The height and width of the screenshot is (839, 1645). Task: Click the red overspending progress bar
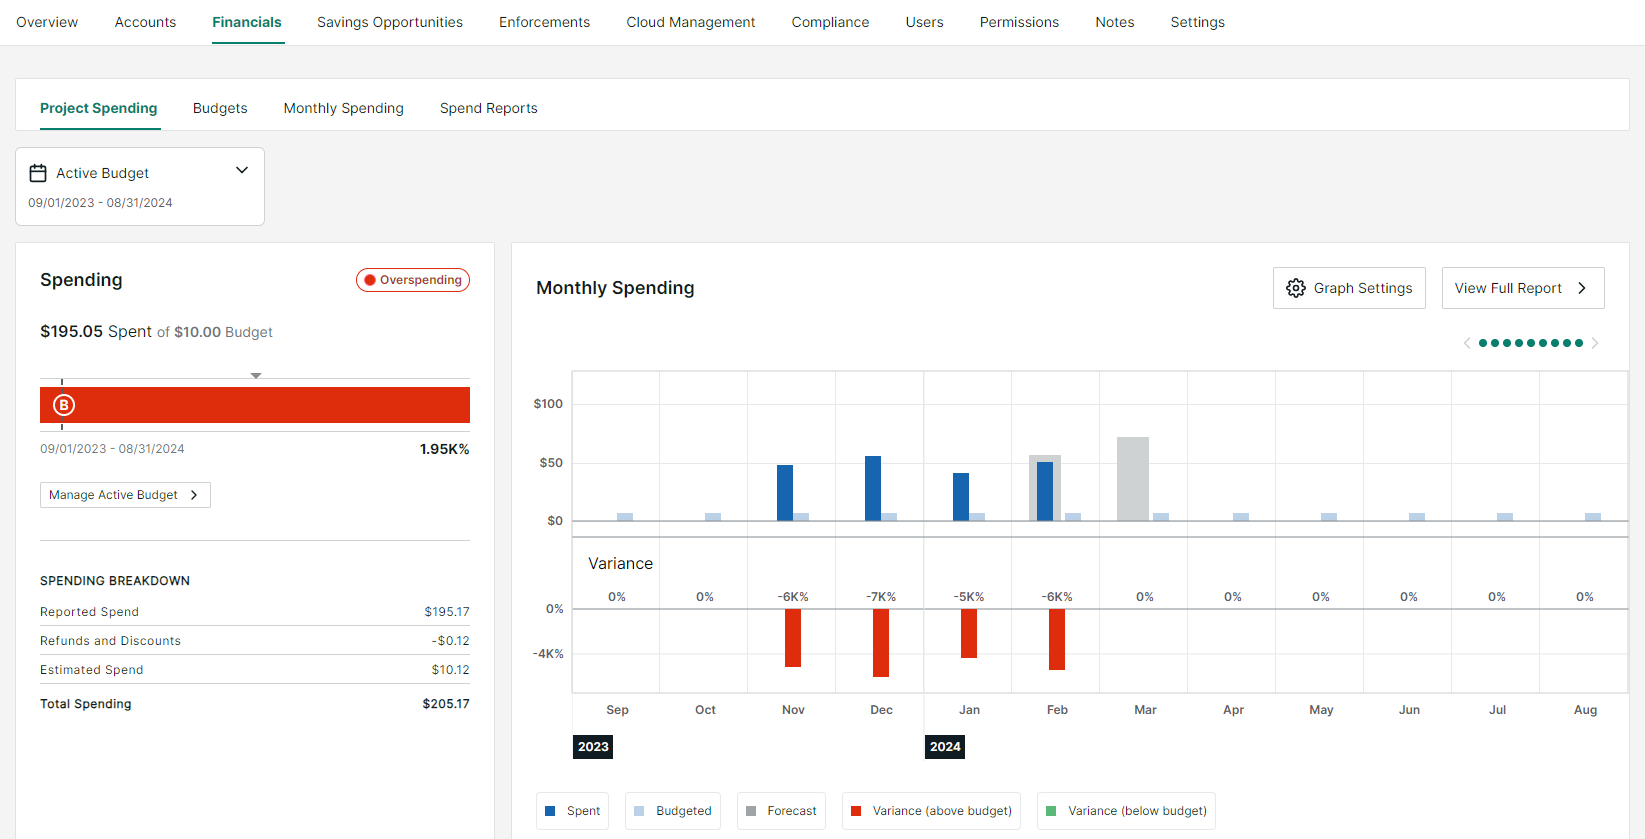[255, 405]
